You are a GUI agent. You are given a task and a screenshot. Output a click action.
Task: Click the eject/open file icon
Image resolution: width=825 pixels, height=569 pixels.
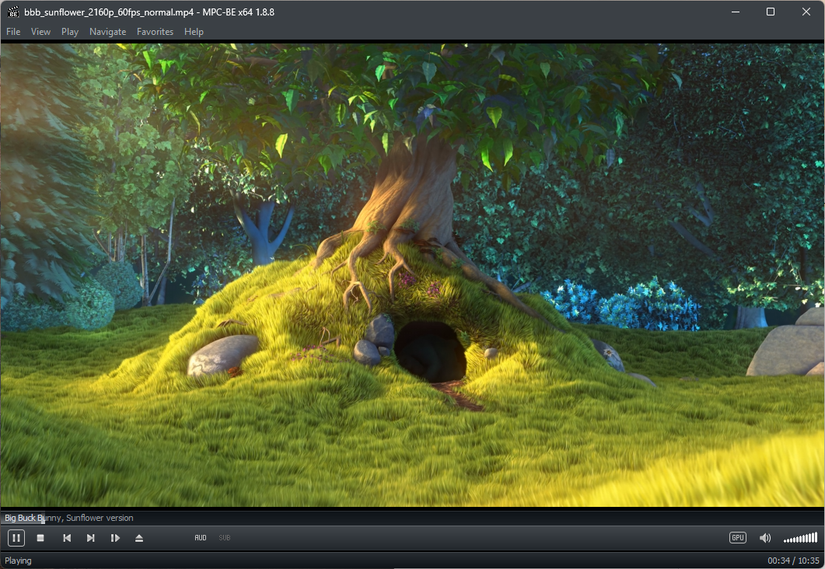point(139,538)
